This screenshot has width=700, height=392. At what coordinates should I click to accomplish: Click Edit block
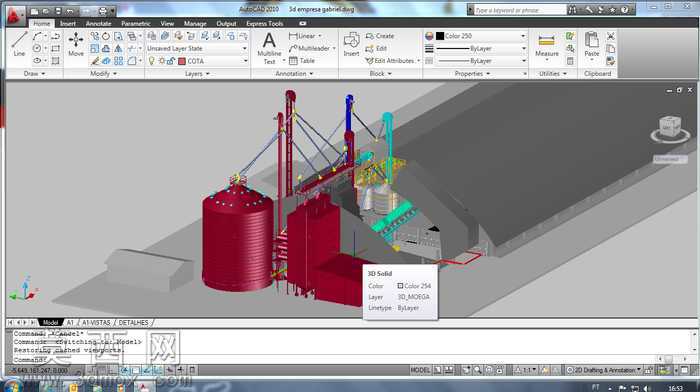pos(376,48)
